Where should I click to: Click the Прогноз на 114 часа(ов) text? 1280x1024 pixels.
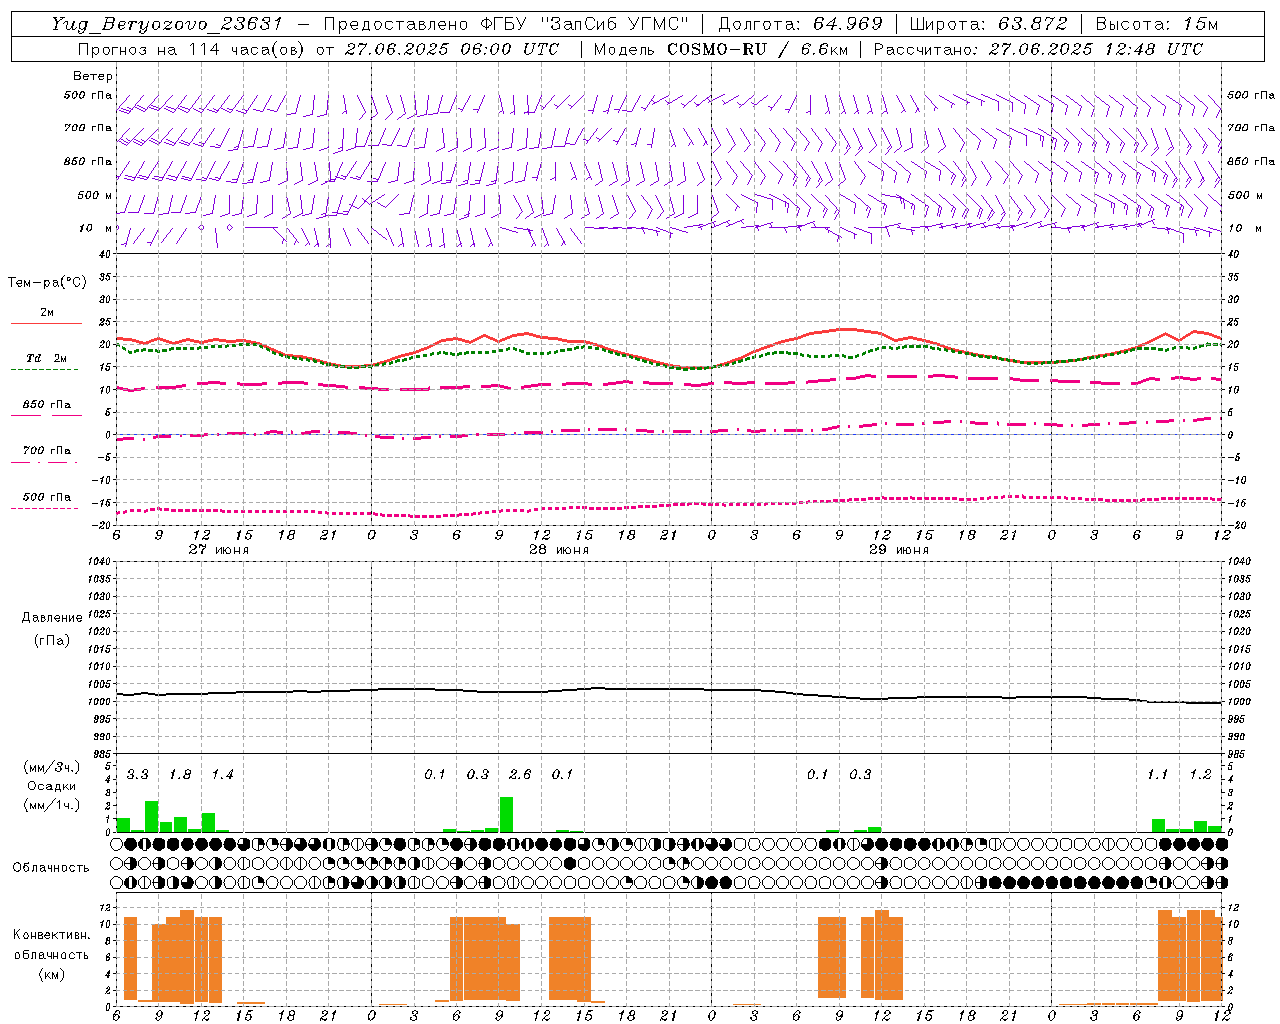click(192, 49)
